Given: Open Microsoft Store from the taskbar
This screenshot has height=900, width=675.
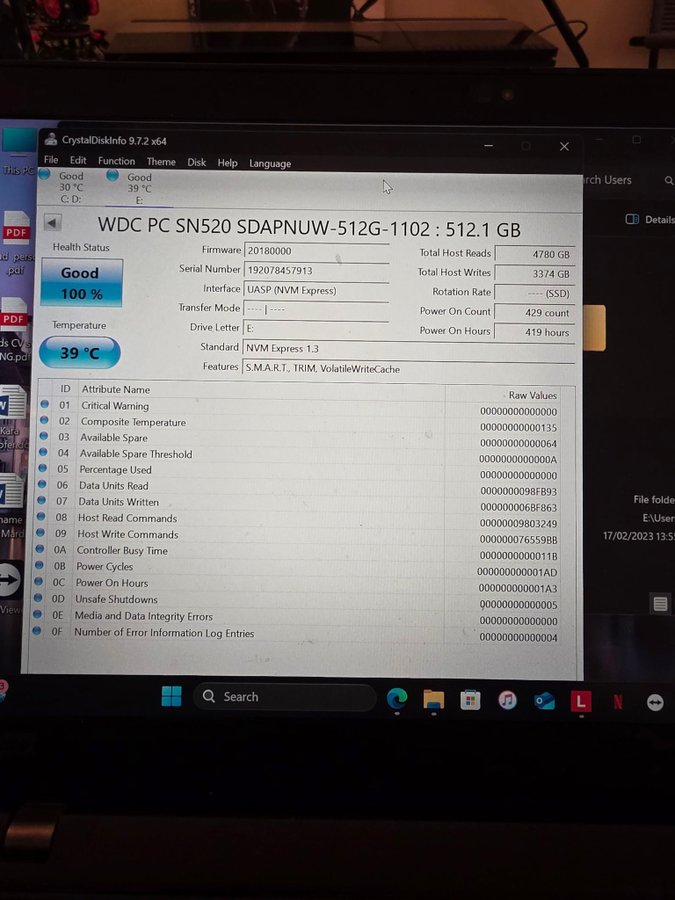Looking at the screenshot, I should coord(470,701).
